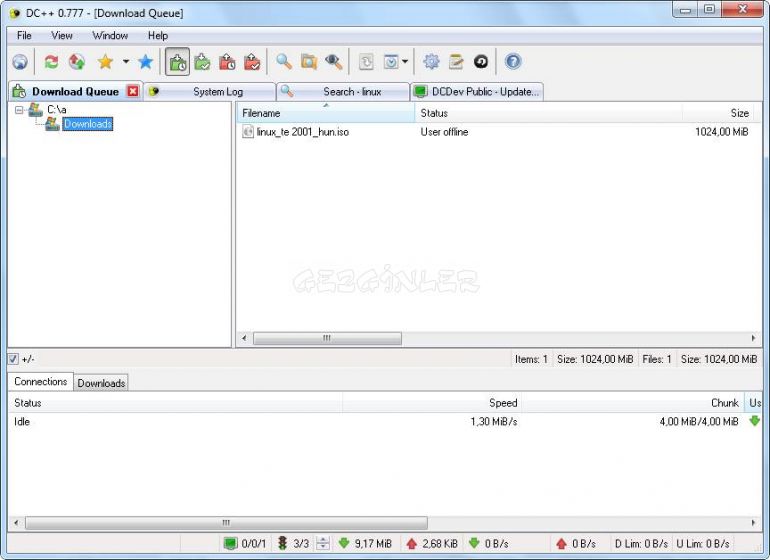
Task: Click the 1,30 MiB/s speed value
Action: pyautogui.click(x=494, y=421)
